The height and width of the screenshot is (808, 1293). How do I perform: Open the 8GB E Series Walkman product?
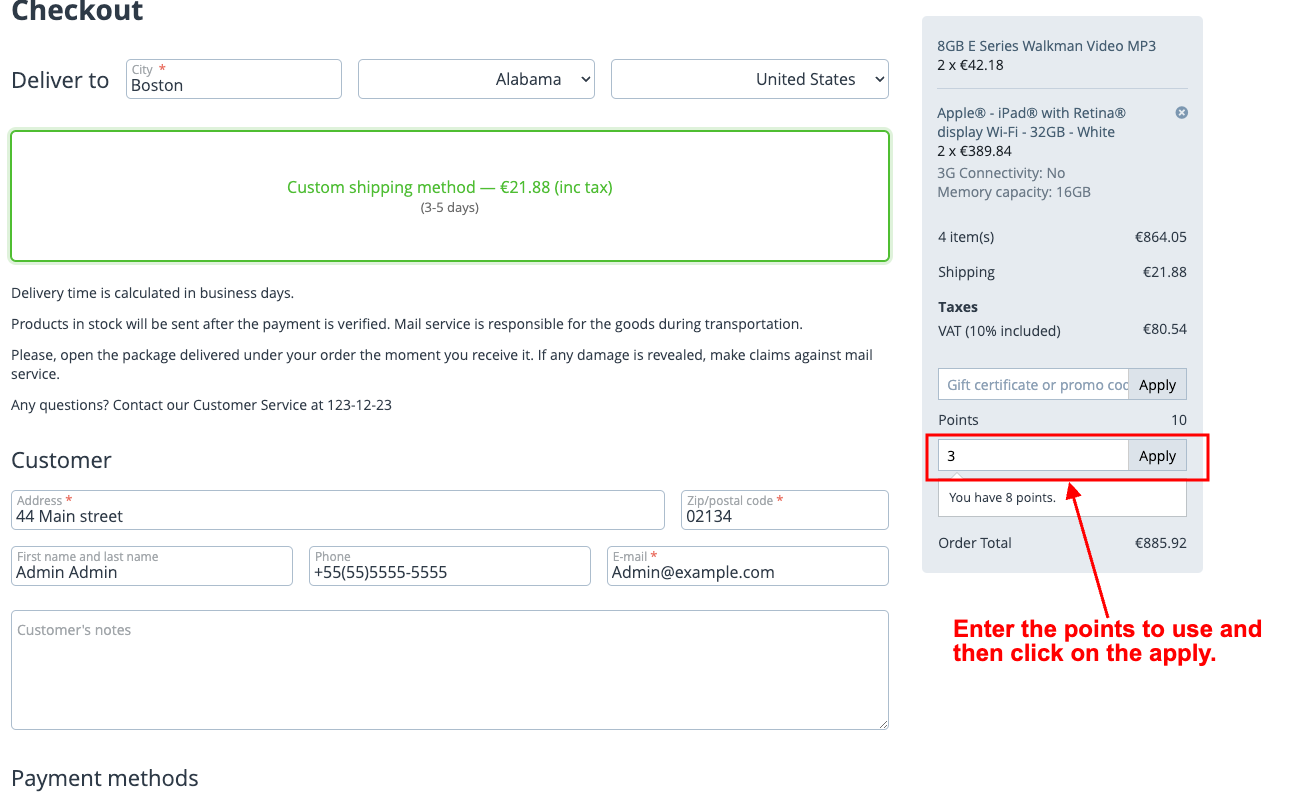[1046, 46]
